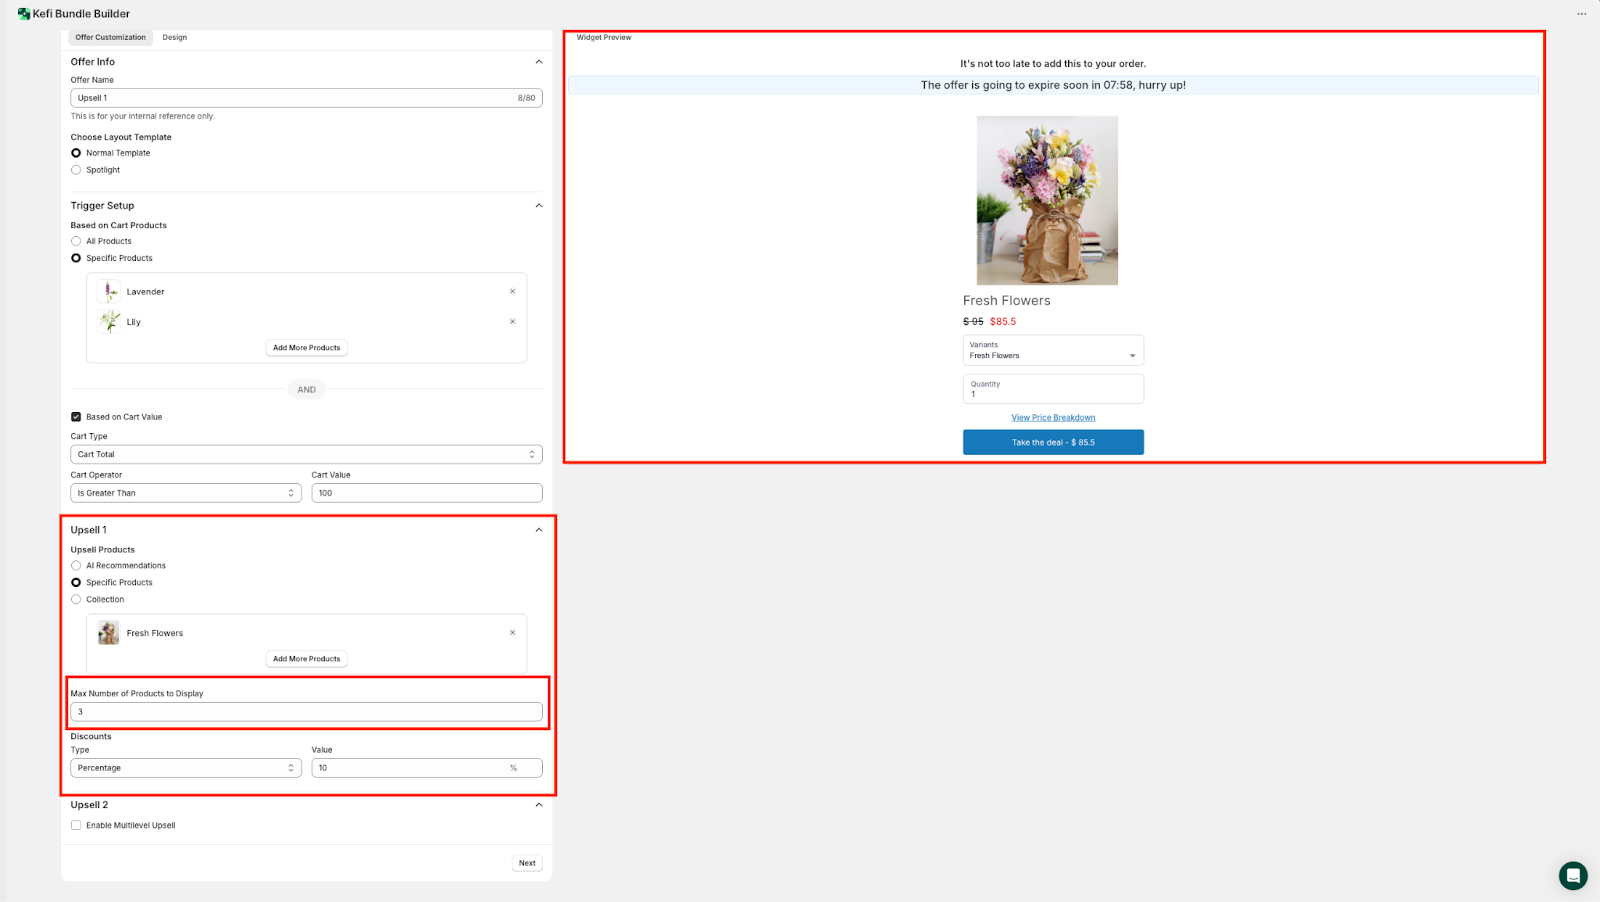
Task: Open the three-dot more options menu
Action: (x=1581, y=14)
